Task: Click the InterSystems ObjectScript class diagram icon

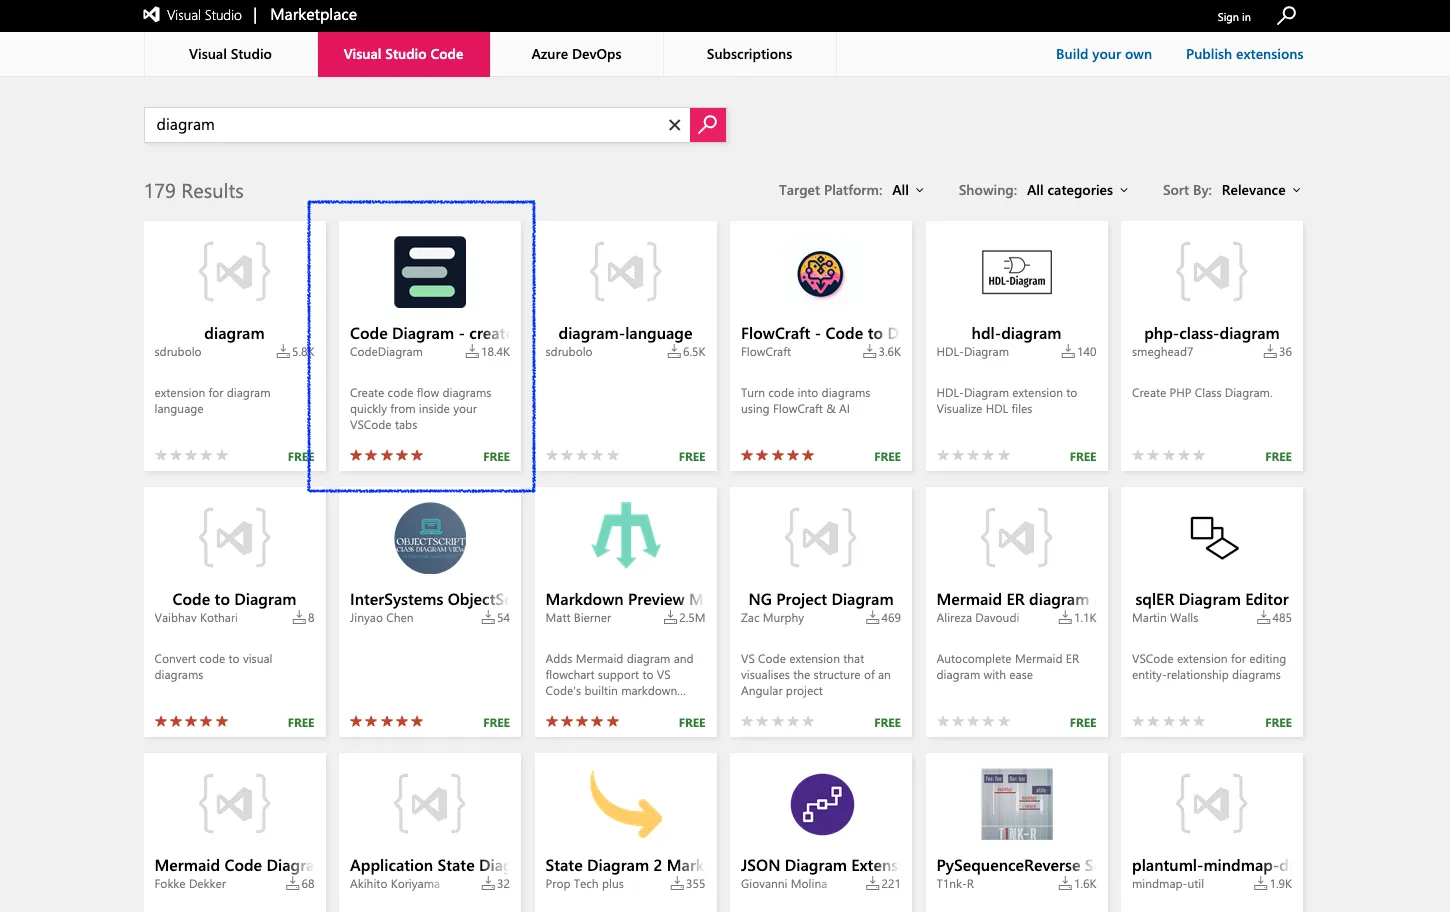Action: pos(430,538)
